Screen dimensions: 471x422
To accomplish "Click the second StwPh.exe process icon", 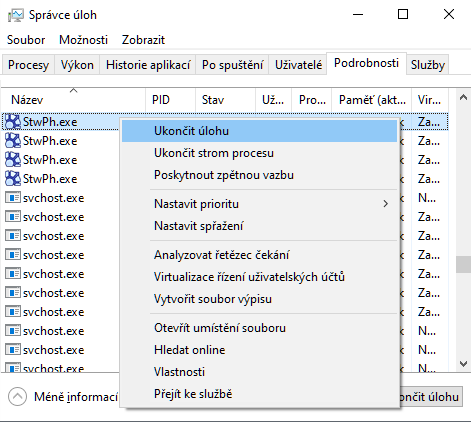I will click(x=13, y=141).
